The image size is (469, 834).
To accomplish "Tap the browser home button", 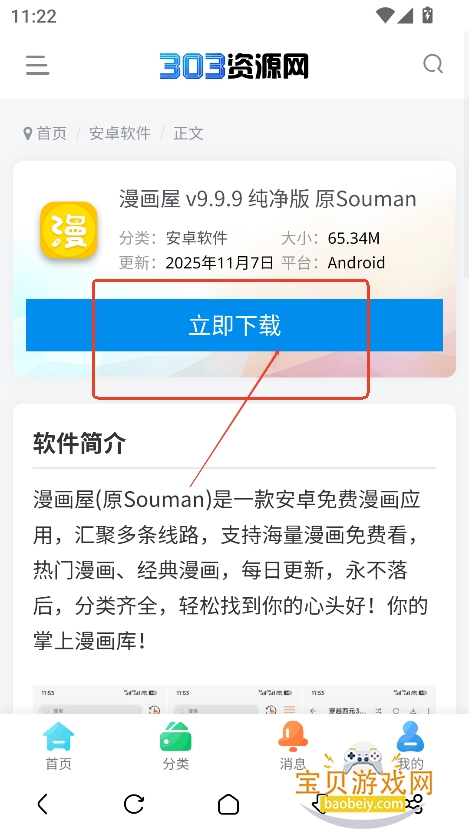I will 229,804.
